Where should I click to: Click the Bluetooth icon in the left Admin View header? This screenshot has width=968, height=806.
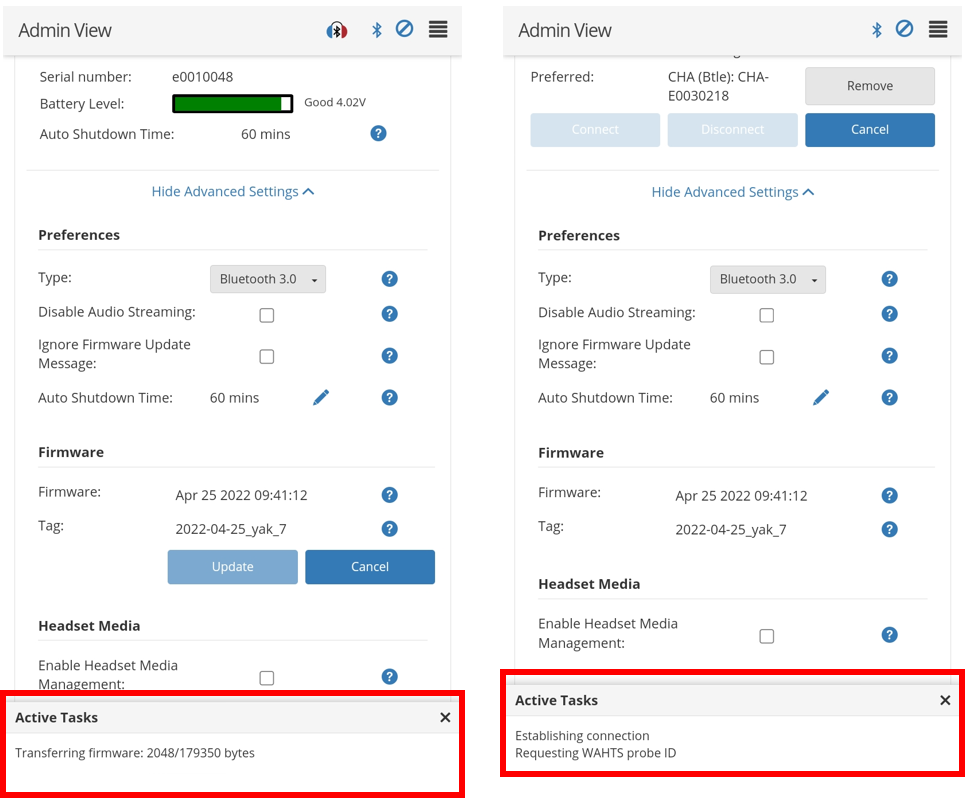377,30
